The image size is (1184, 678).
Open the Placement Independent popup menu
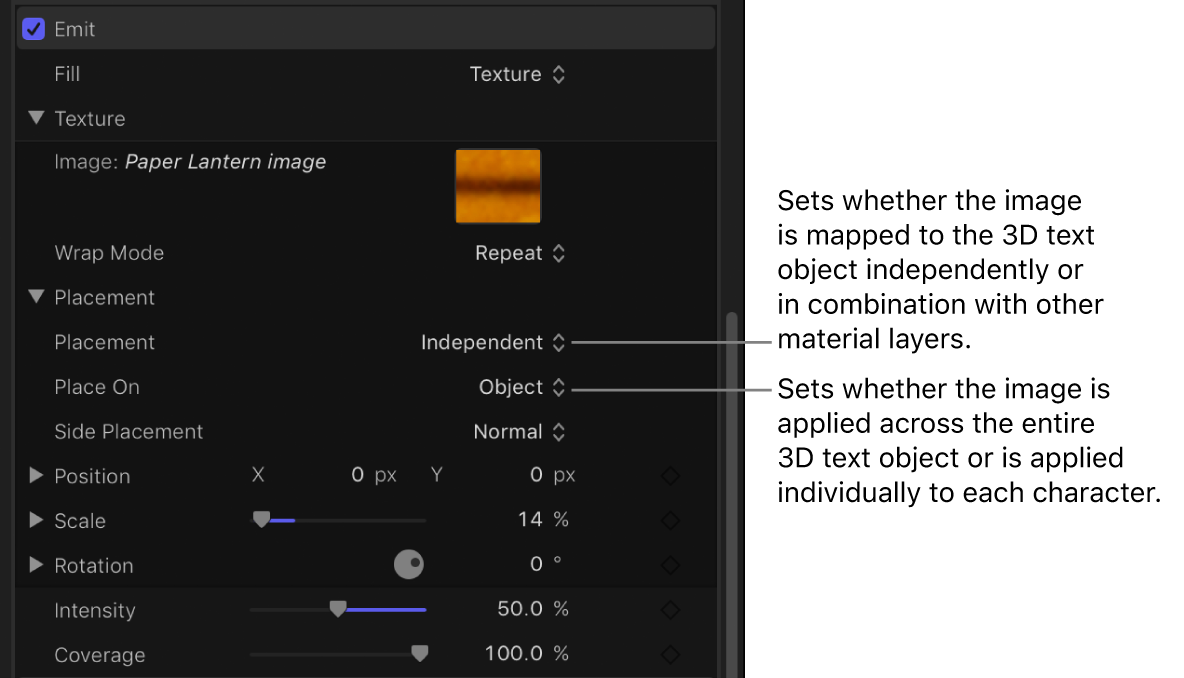click(x=493, y=342)
